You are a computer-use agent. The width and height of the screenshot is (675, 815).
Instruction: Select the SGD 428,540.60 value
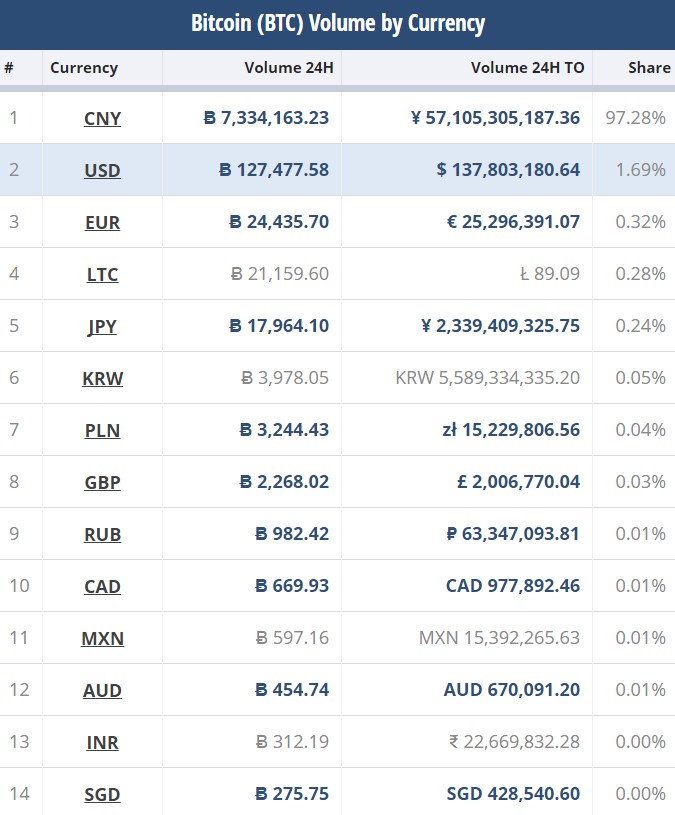click(x=513, y=794)
